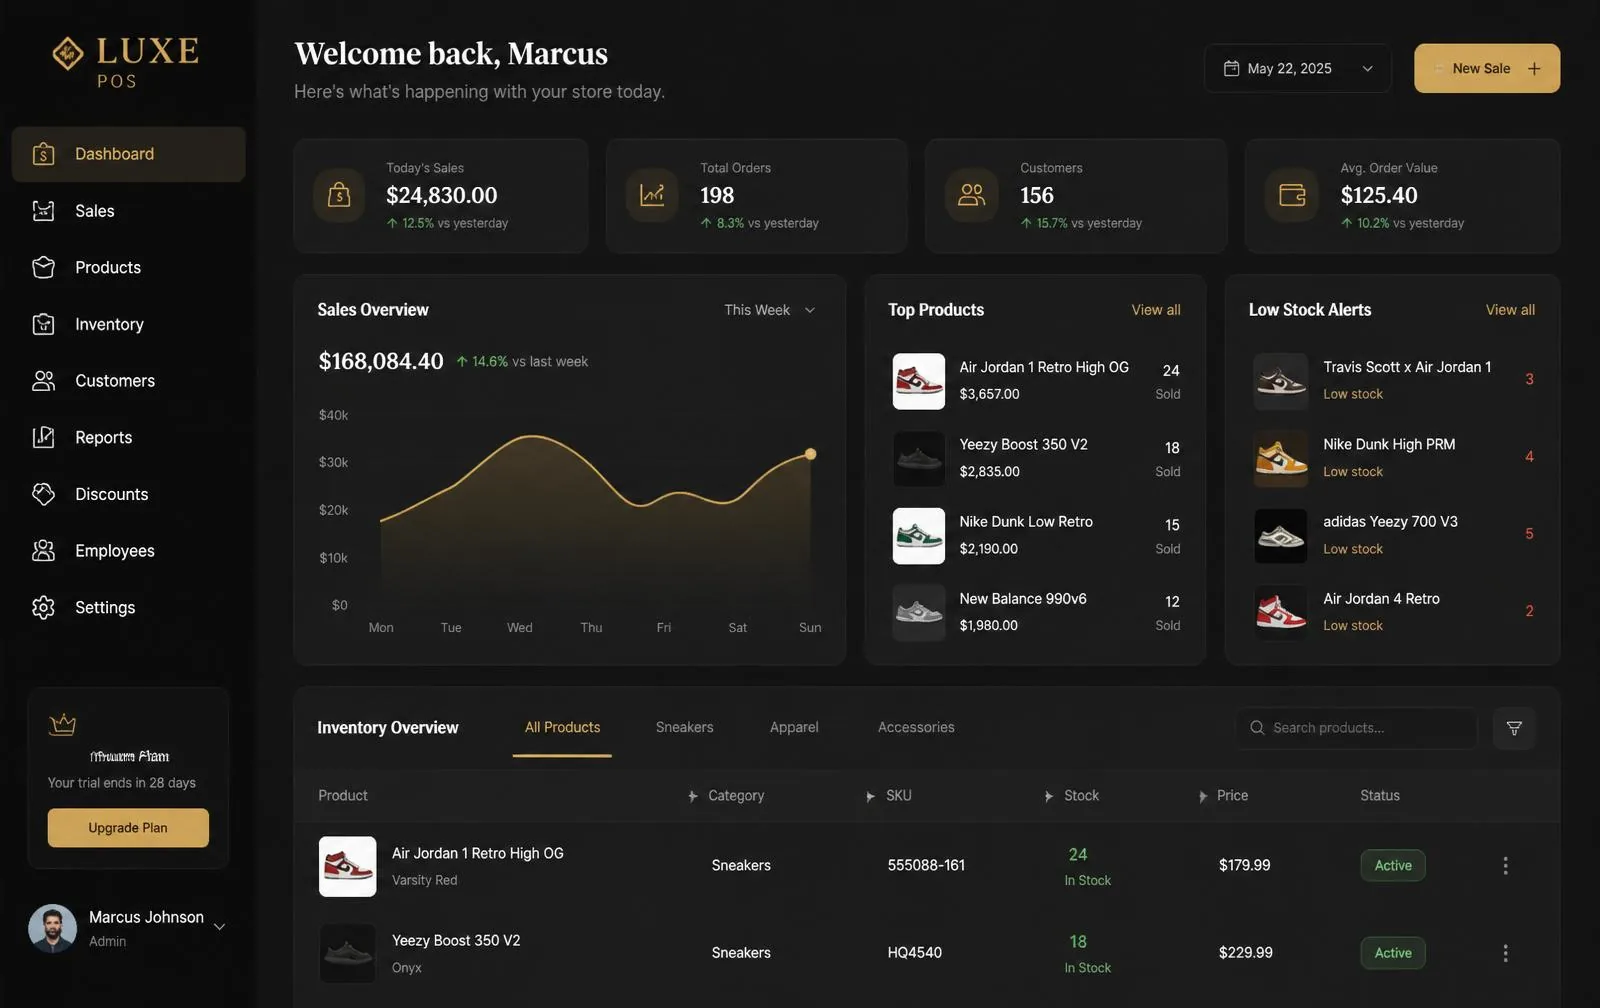Click Active status badge for Yeezy Boost 350 V2
Viewport: 1600px width, 1008px height.
click(1393, 953)
